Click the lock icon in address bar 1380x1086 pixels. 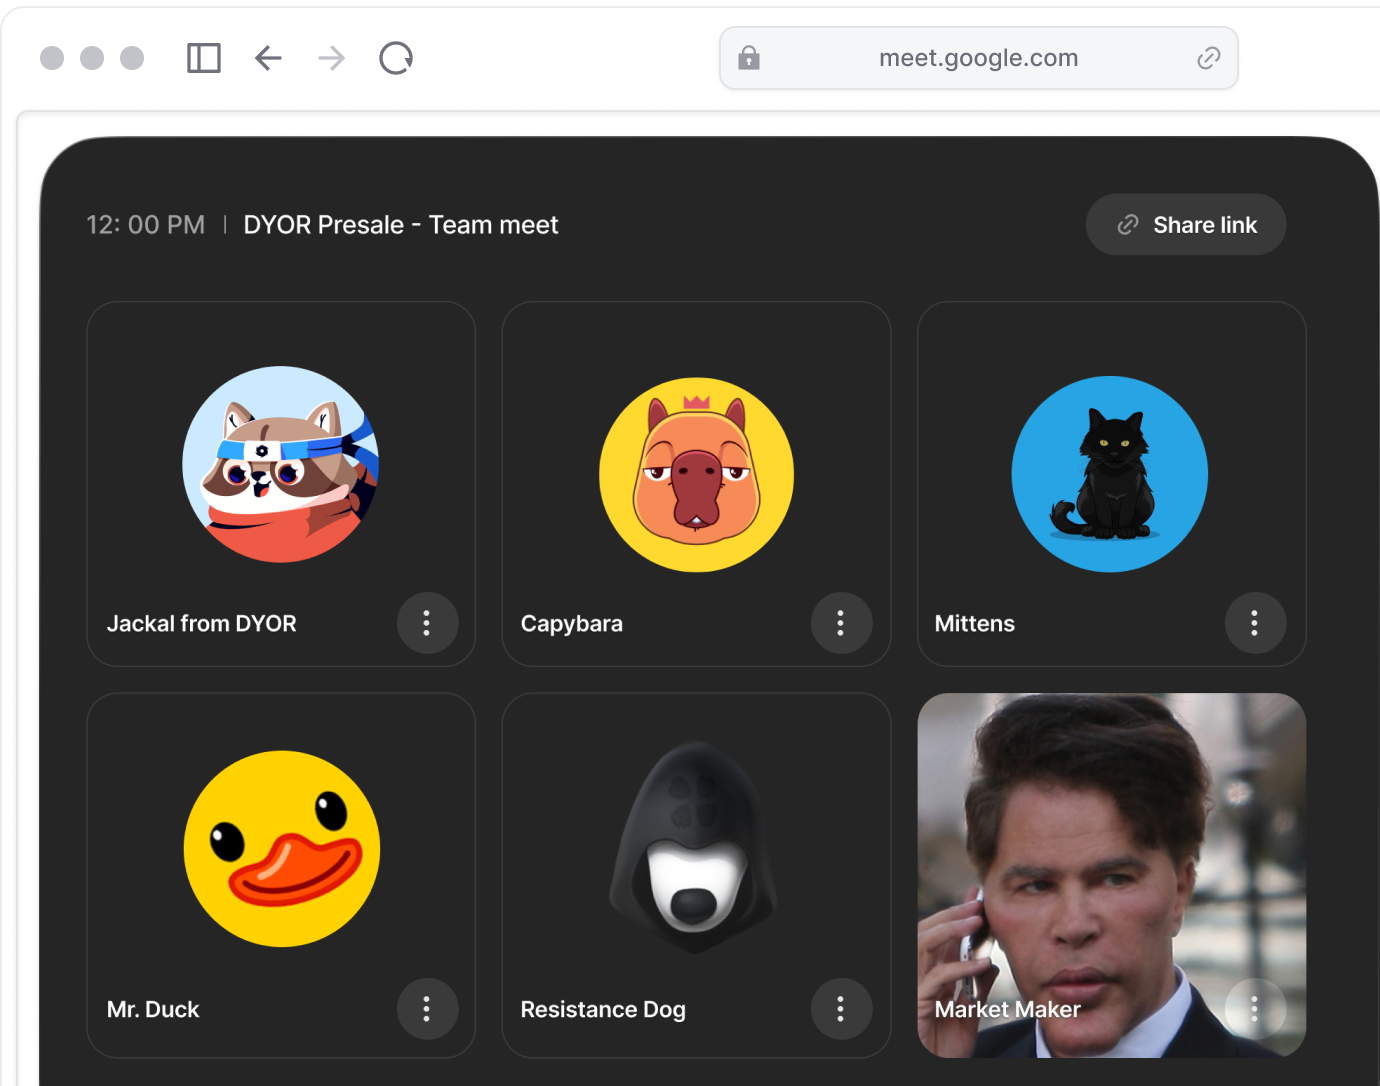tap(749, 58)
